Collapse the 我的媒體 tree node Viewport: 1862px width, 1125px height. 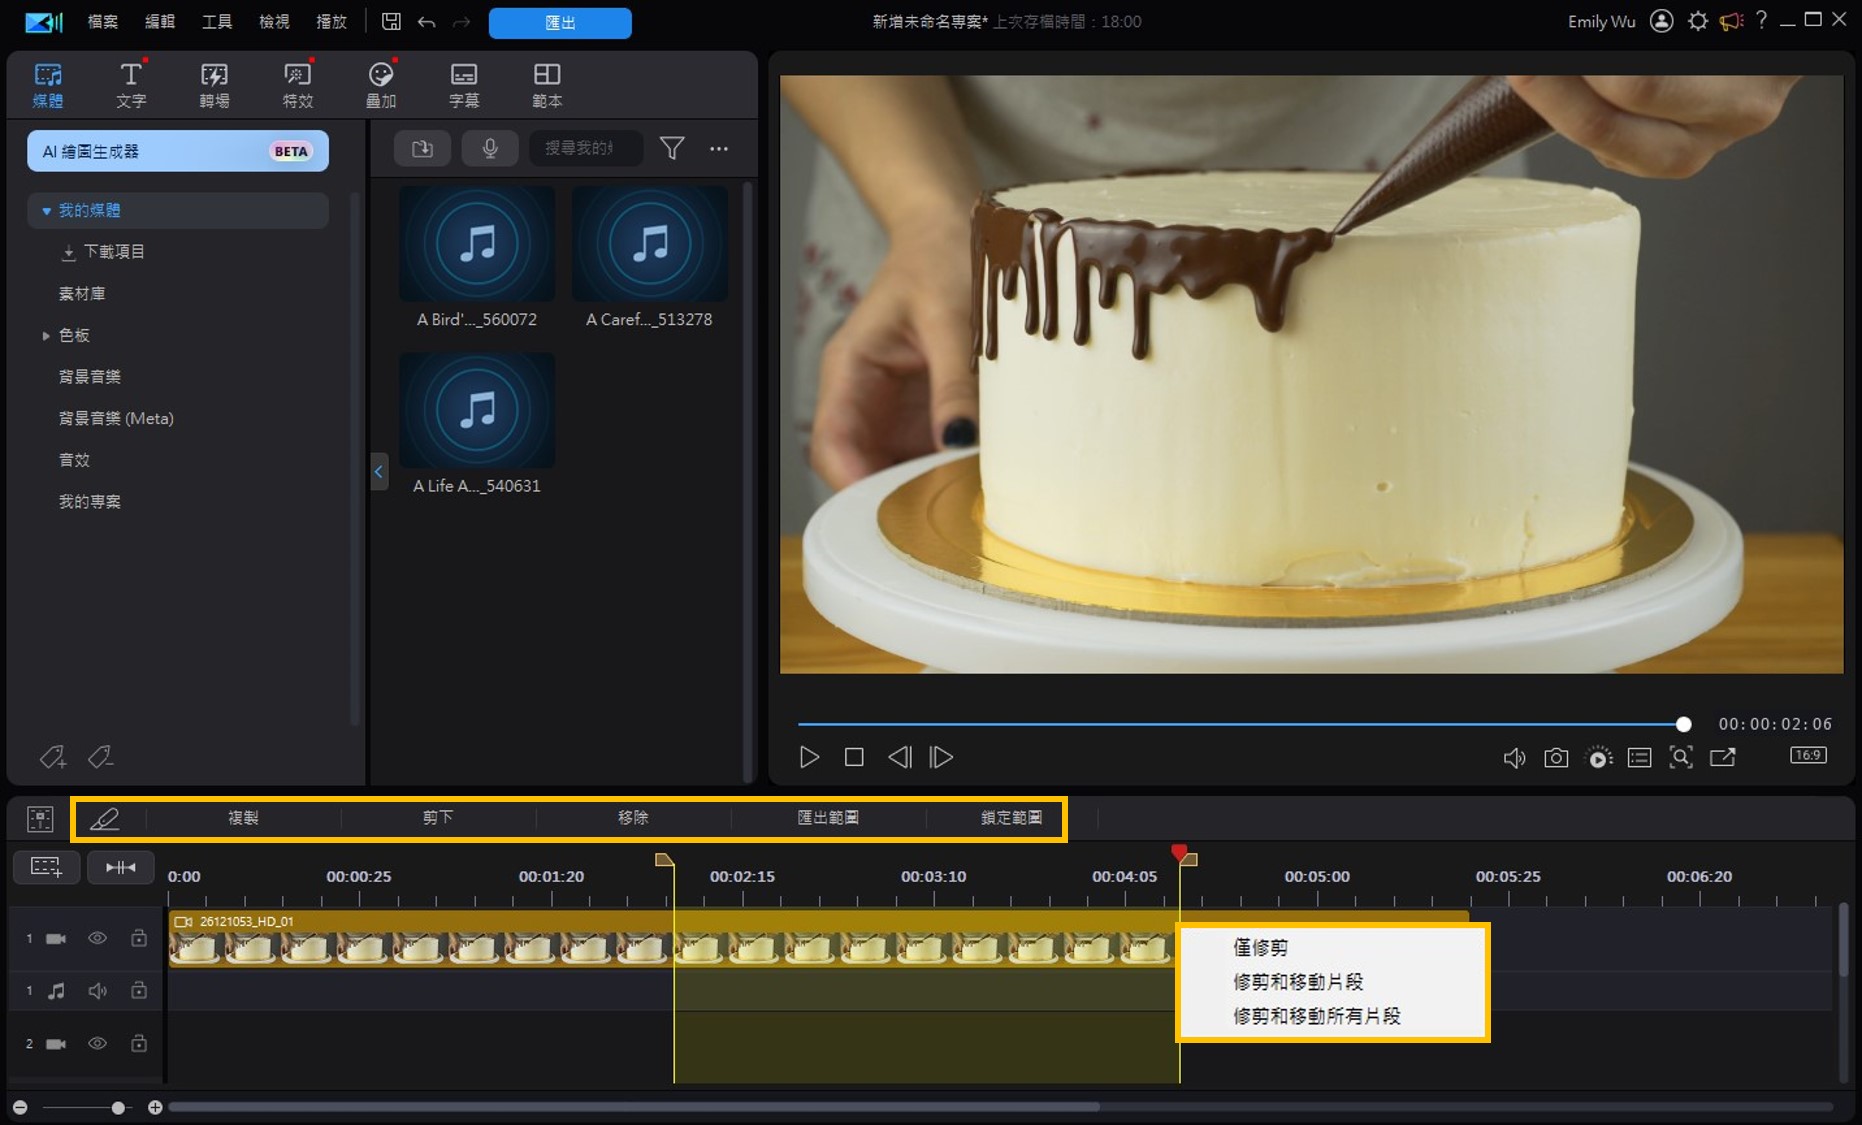pyautogui.click(x=46, y=211)
